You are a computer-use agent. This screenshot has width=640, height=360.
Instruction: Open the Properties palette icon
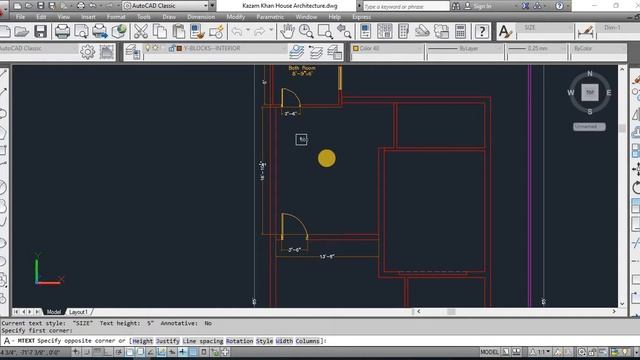[365, 31]
